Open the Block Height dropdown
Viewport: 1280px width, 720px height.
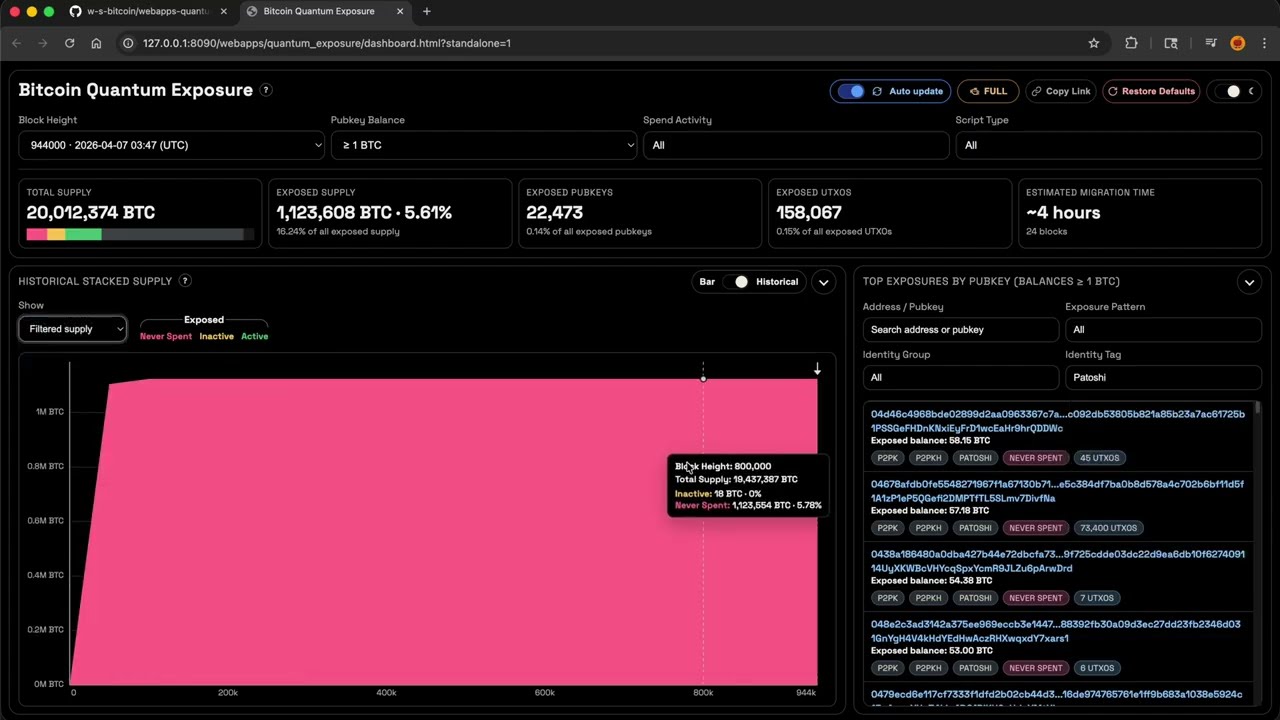tap(171, 145)
